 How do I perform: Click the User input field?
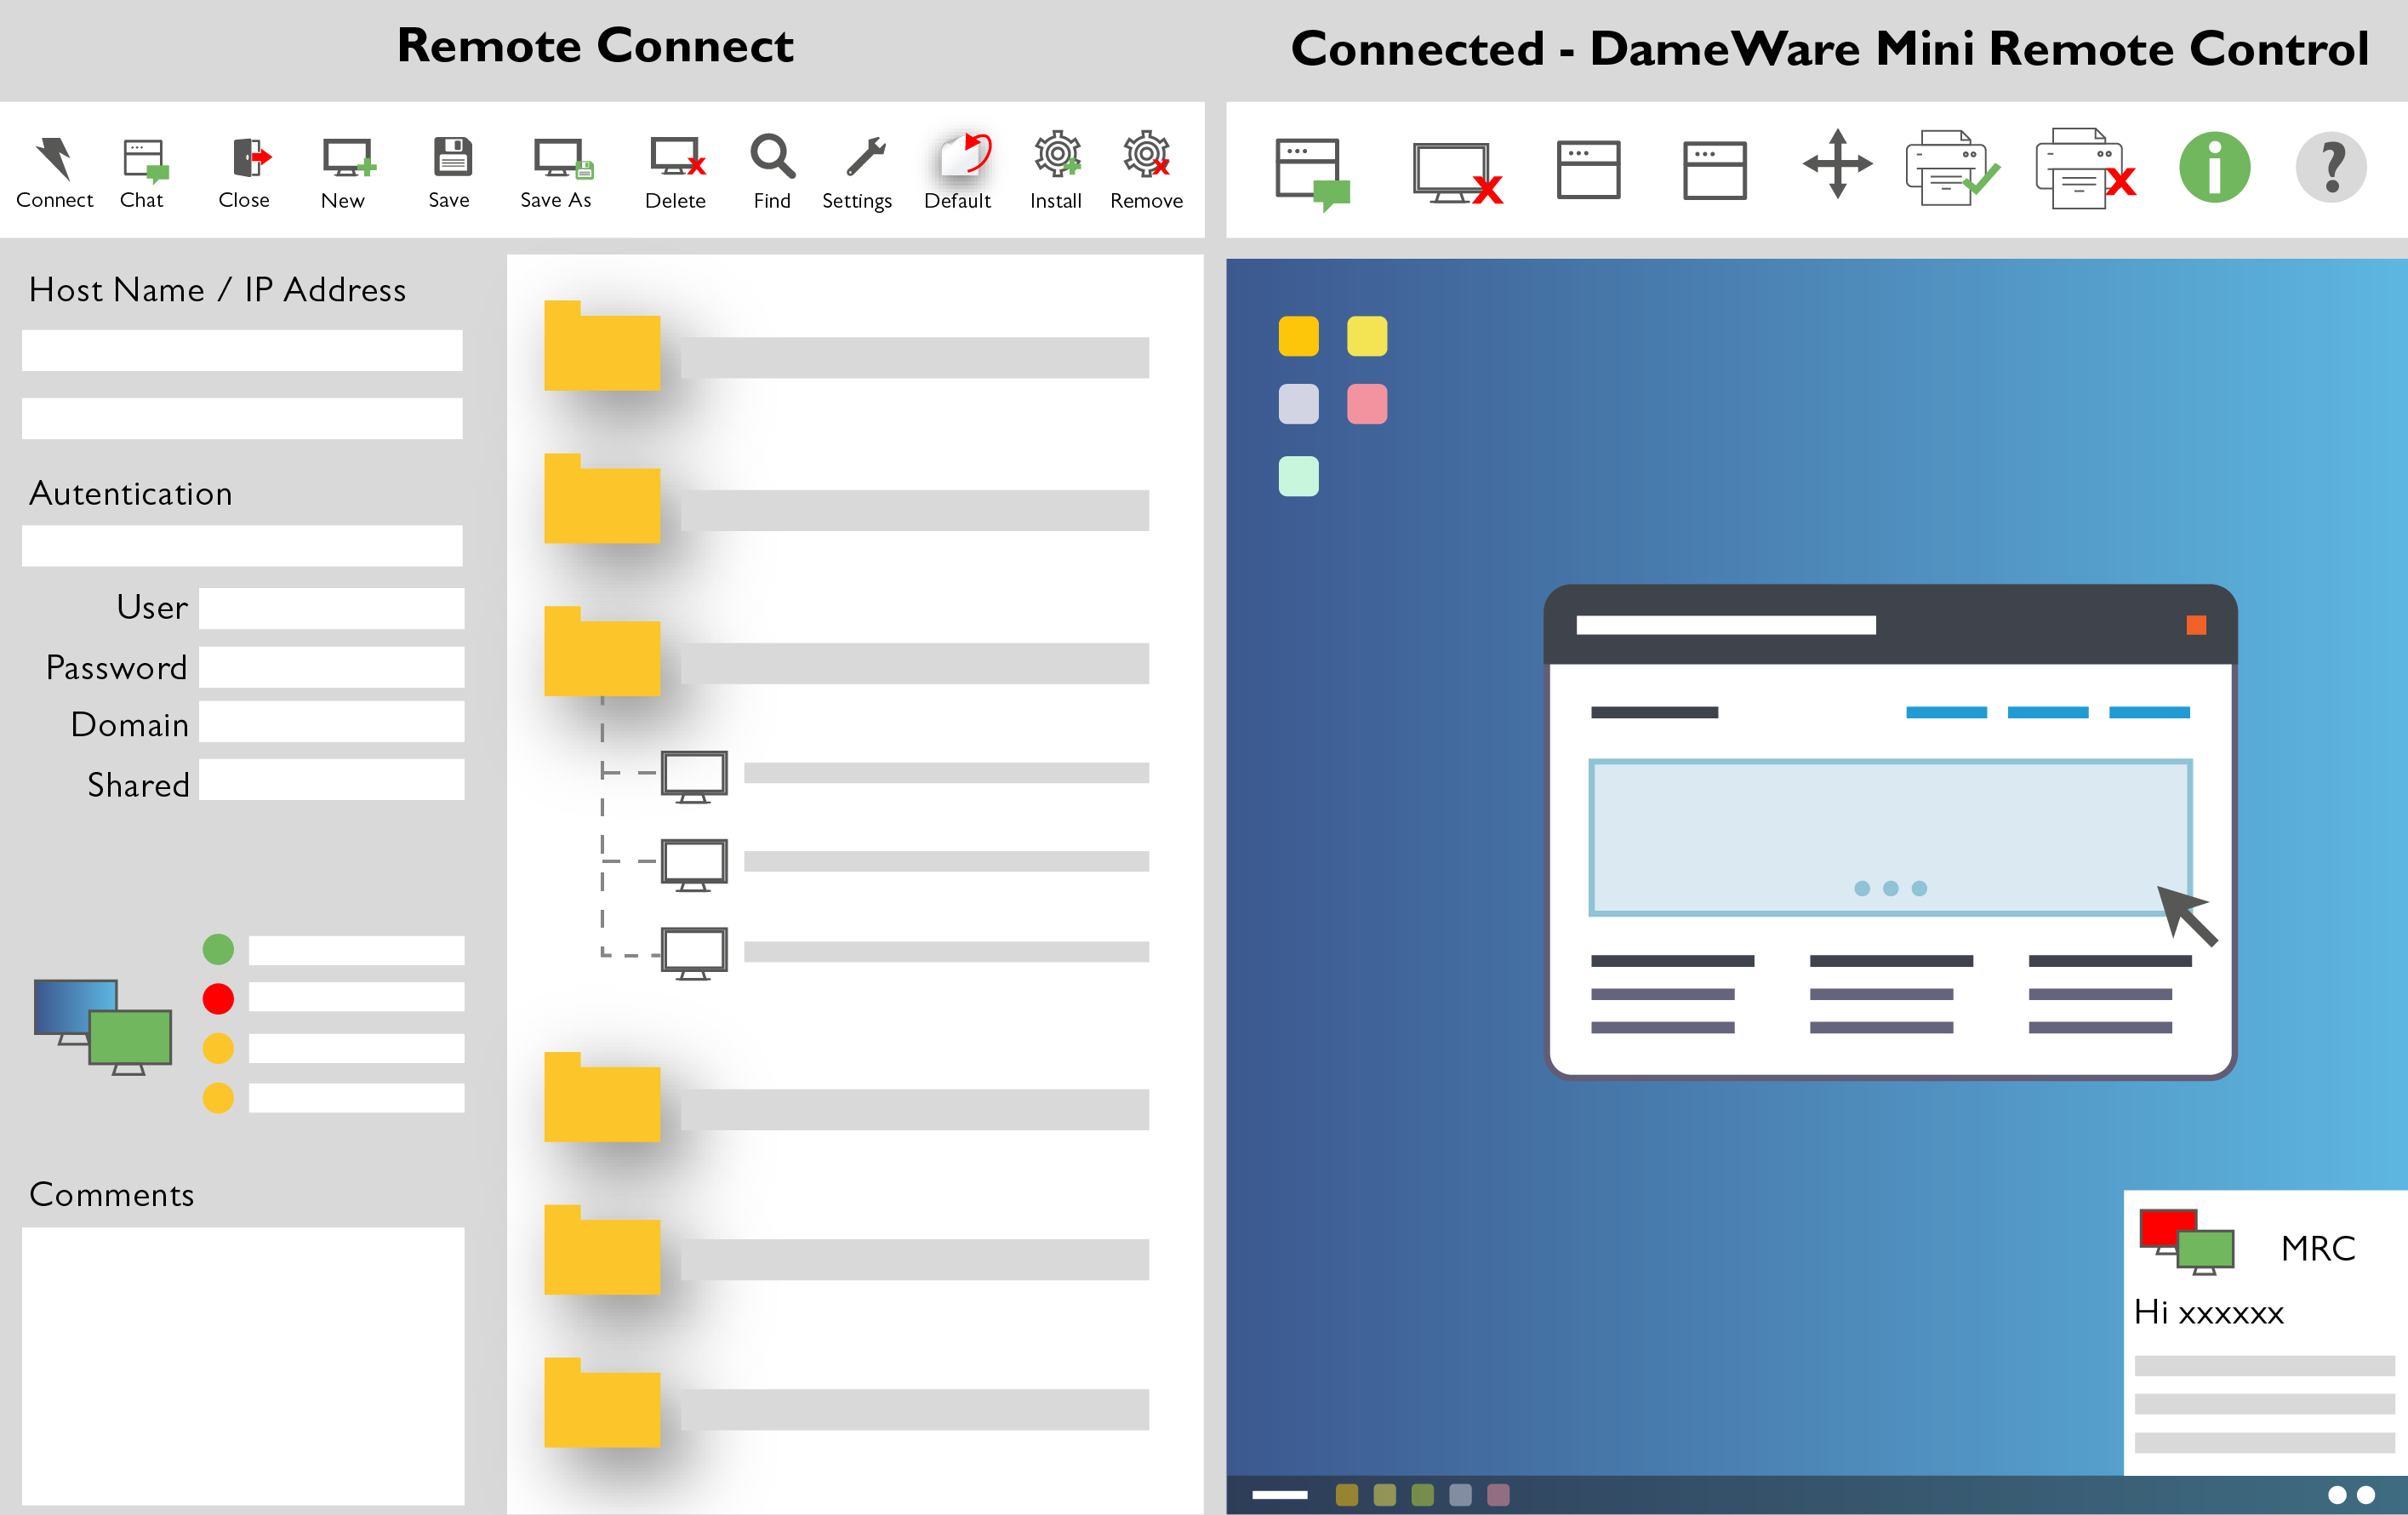[331, 608]
